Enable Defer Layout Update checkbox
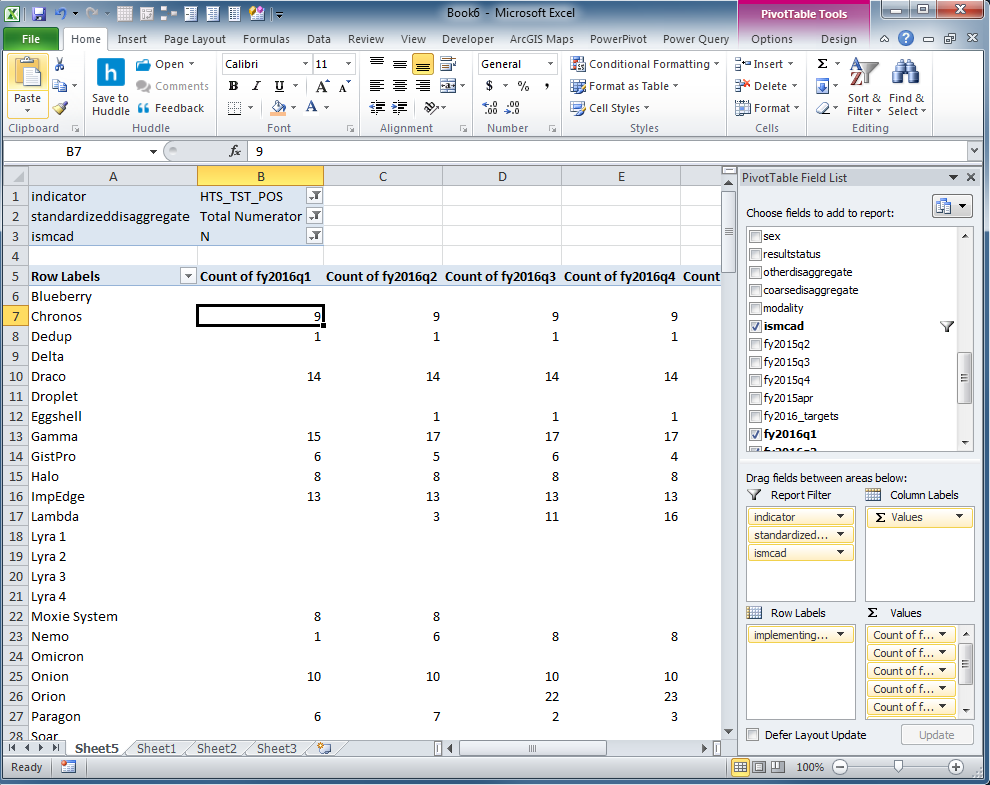Screen dimensions: 990x785 pyautogui.click(x=753, y=734)
